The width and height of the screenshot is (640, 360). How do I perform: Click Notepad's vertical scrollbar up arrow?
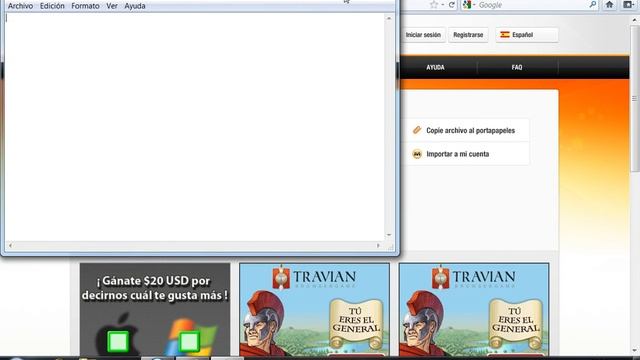coord(389,18)
